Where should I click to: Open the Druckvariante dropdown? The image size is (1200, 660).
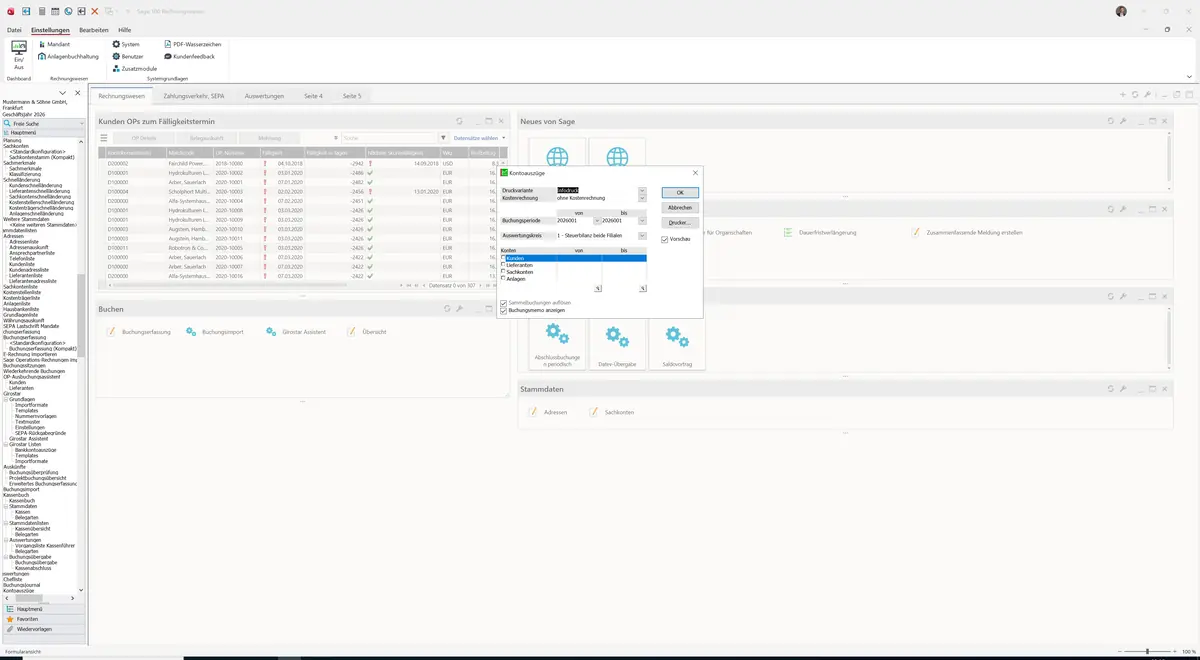click(x=642, y=190)
